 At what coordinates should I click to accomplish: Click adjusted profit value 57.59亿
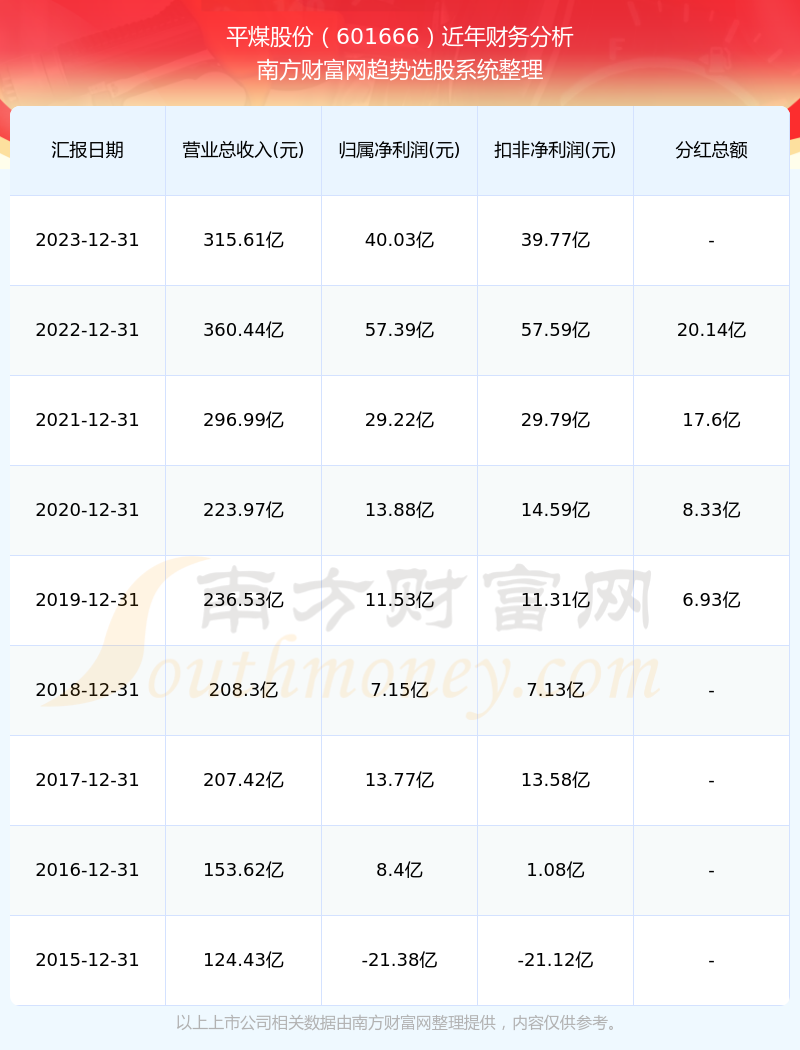[556, 330]
